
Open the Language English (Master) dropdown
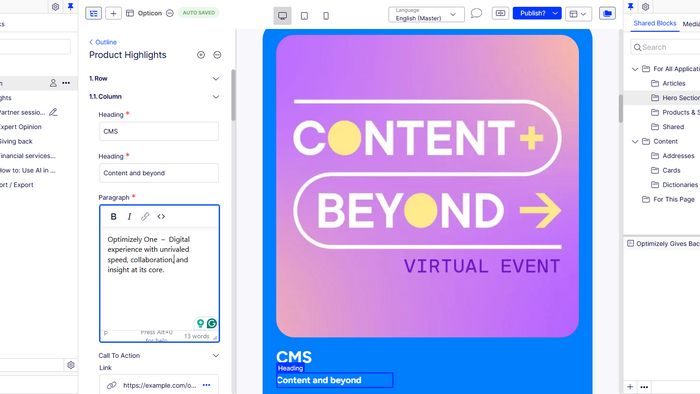pyautogui.click(x=426, y=14)
